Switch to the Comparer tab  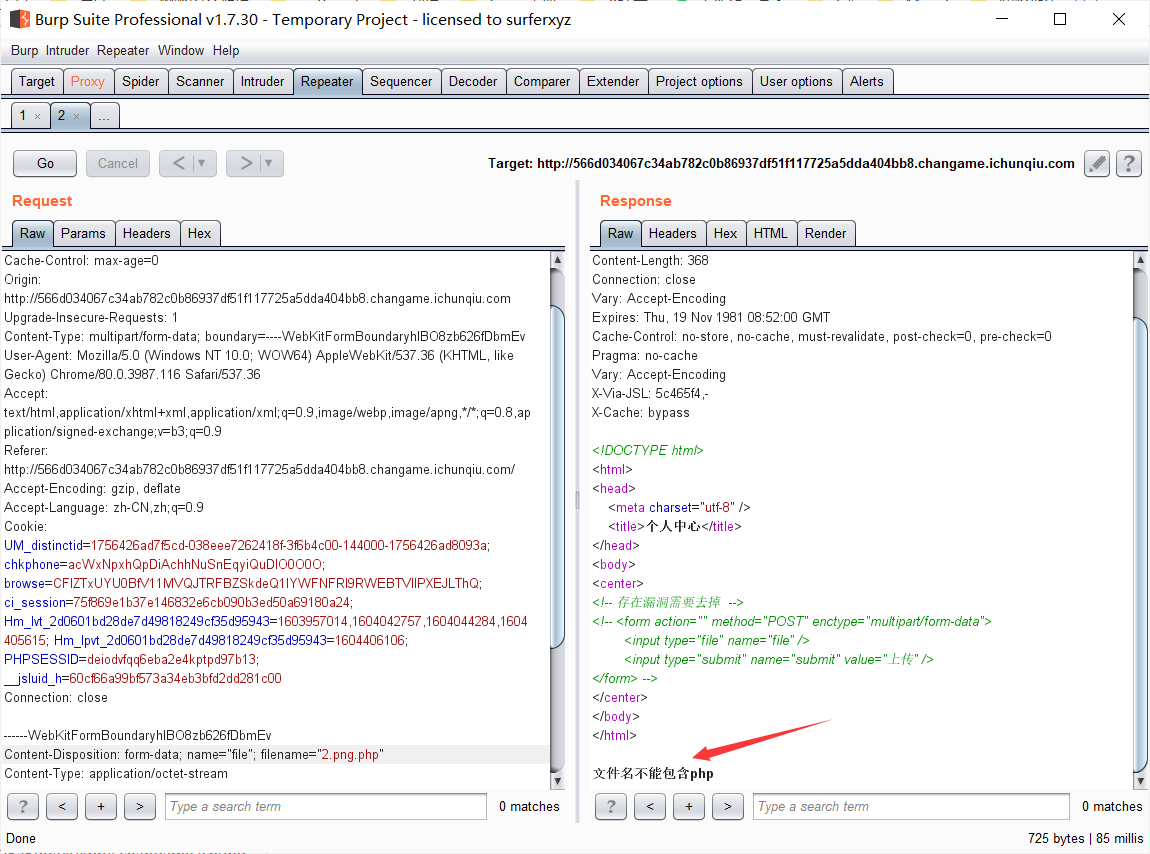click(542, 81)
